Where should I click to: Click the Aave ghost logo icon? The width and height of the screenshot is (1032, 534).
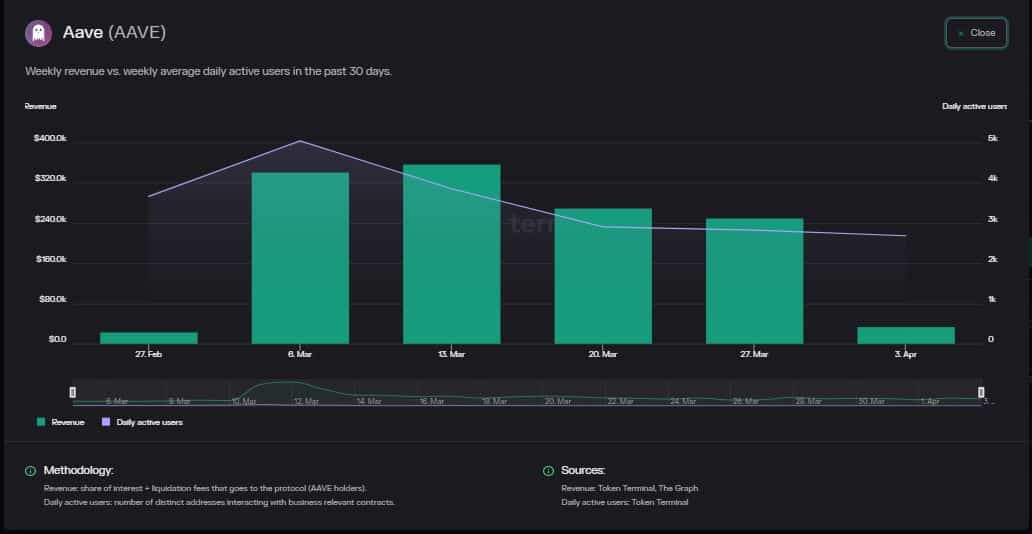click(39, 33)
